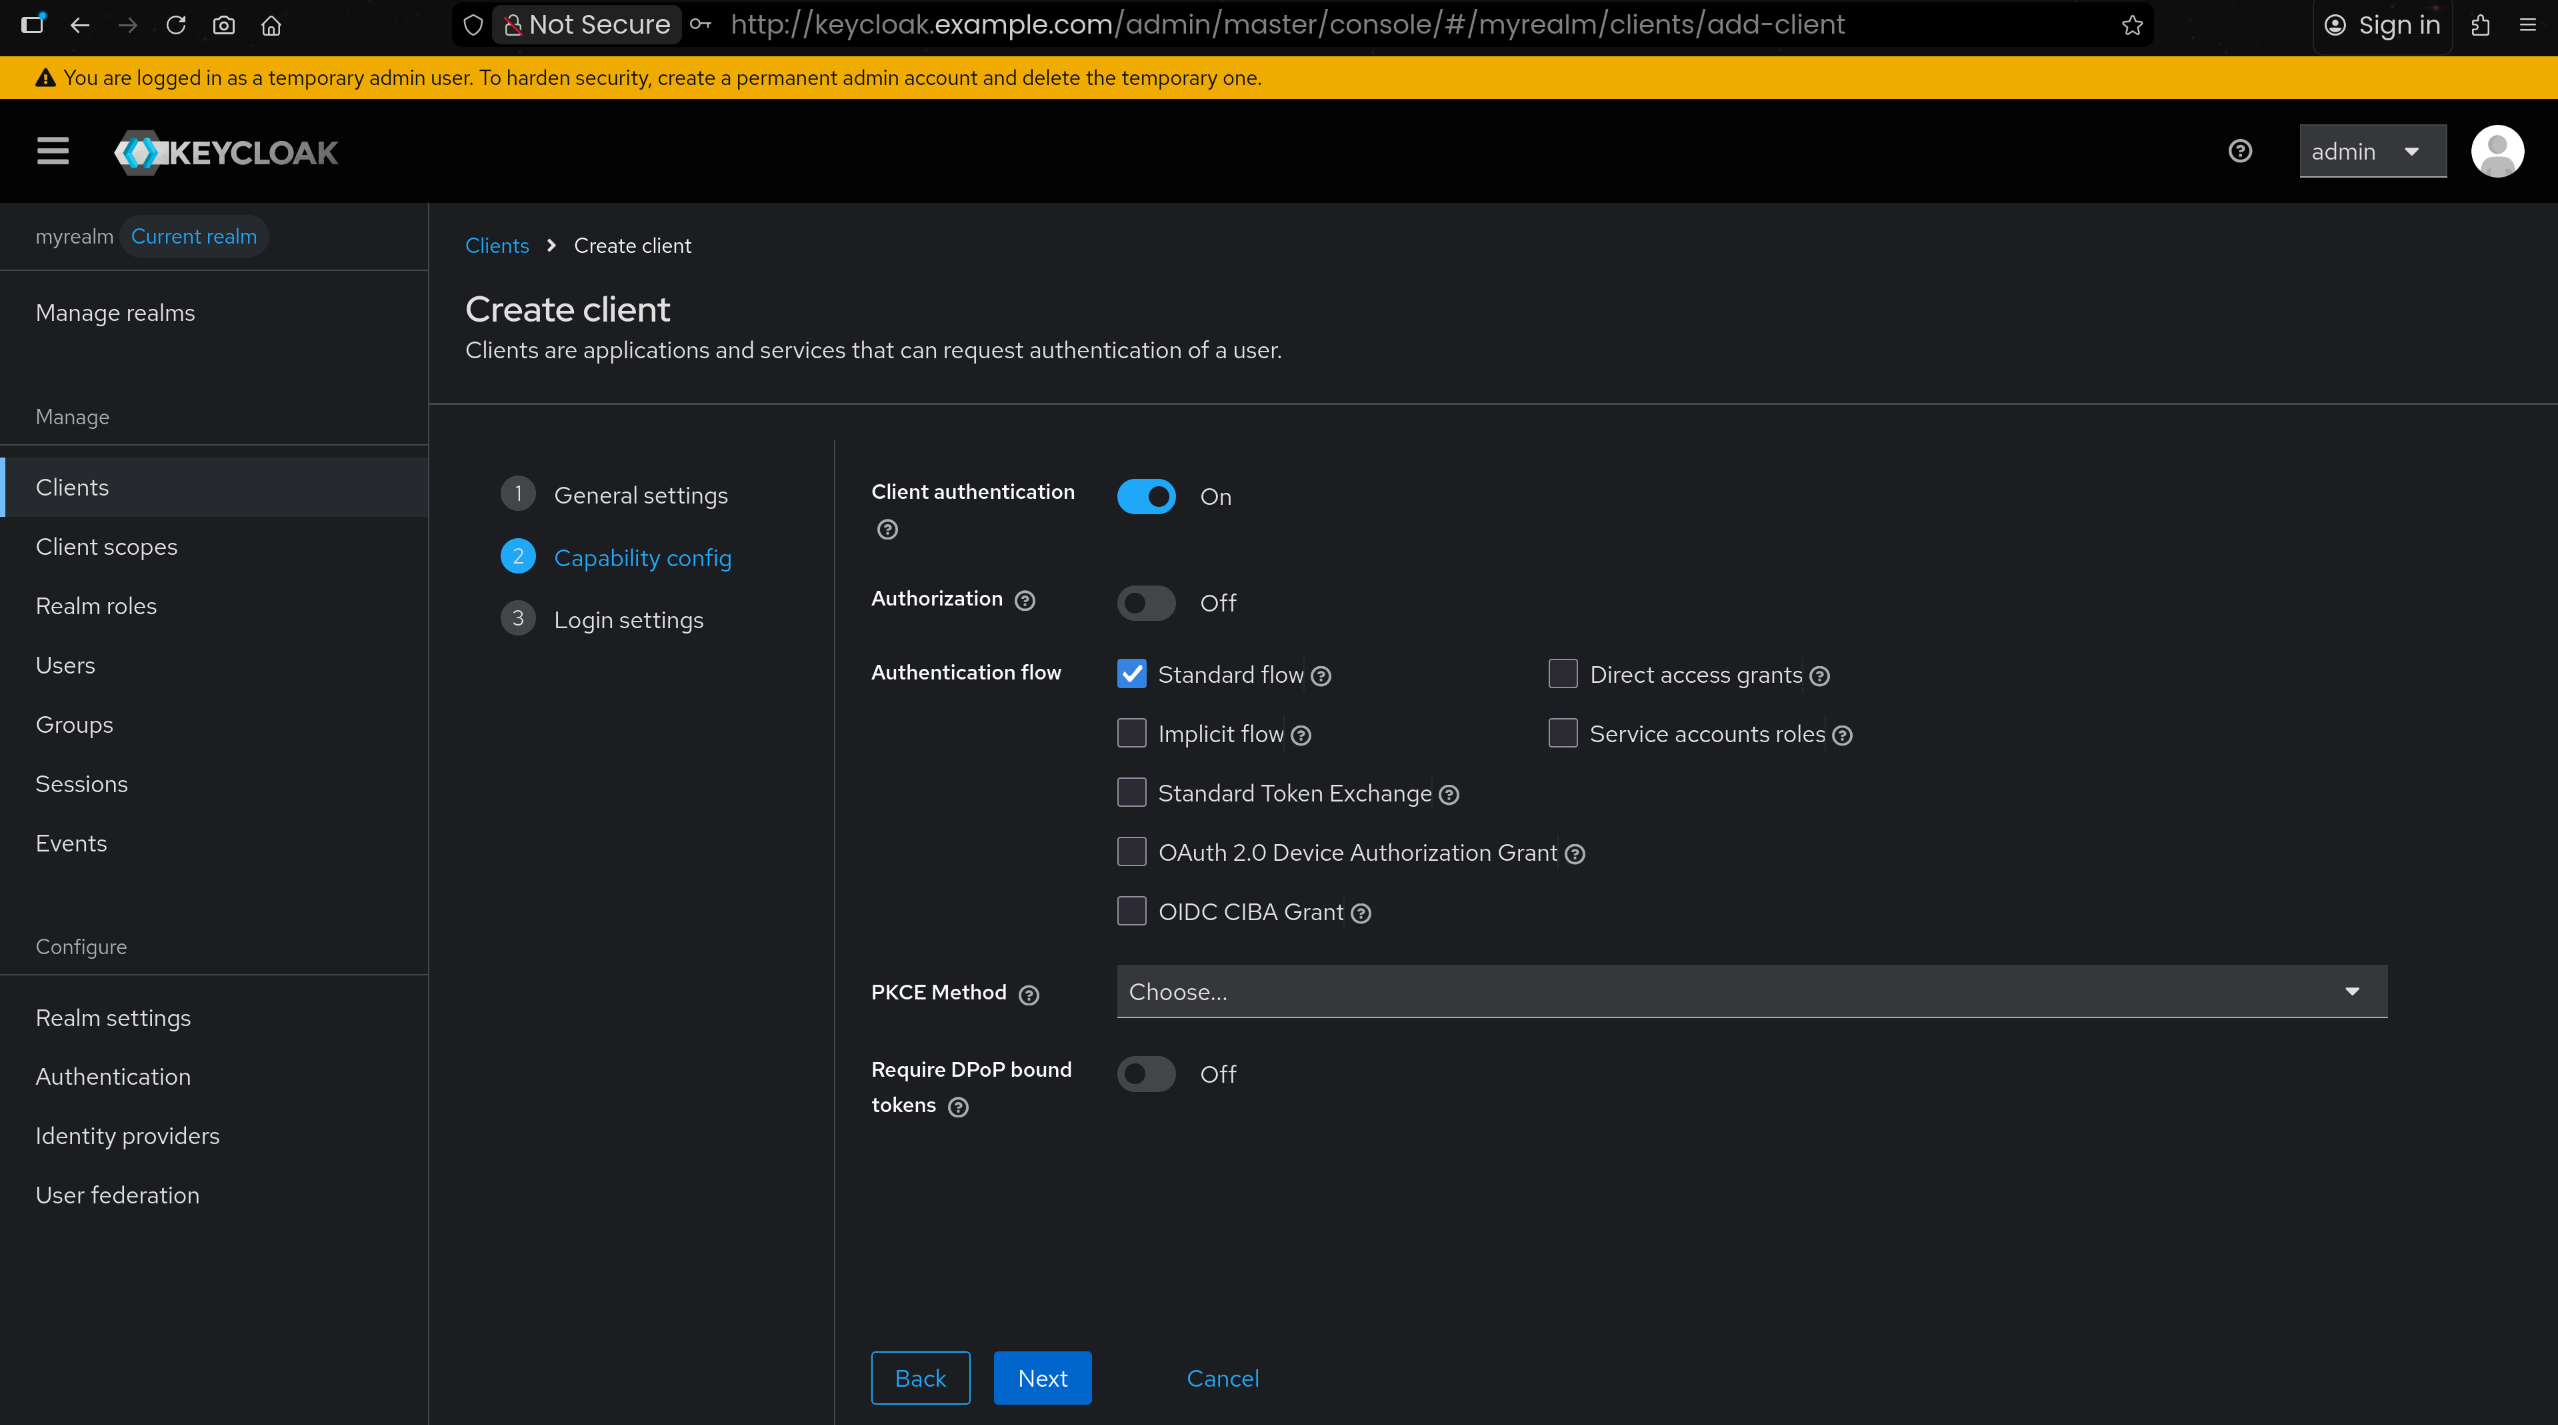Click help icon next to Service accounts roles
Screen dimensions: 2558x1425
click(1843, 736)
